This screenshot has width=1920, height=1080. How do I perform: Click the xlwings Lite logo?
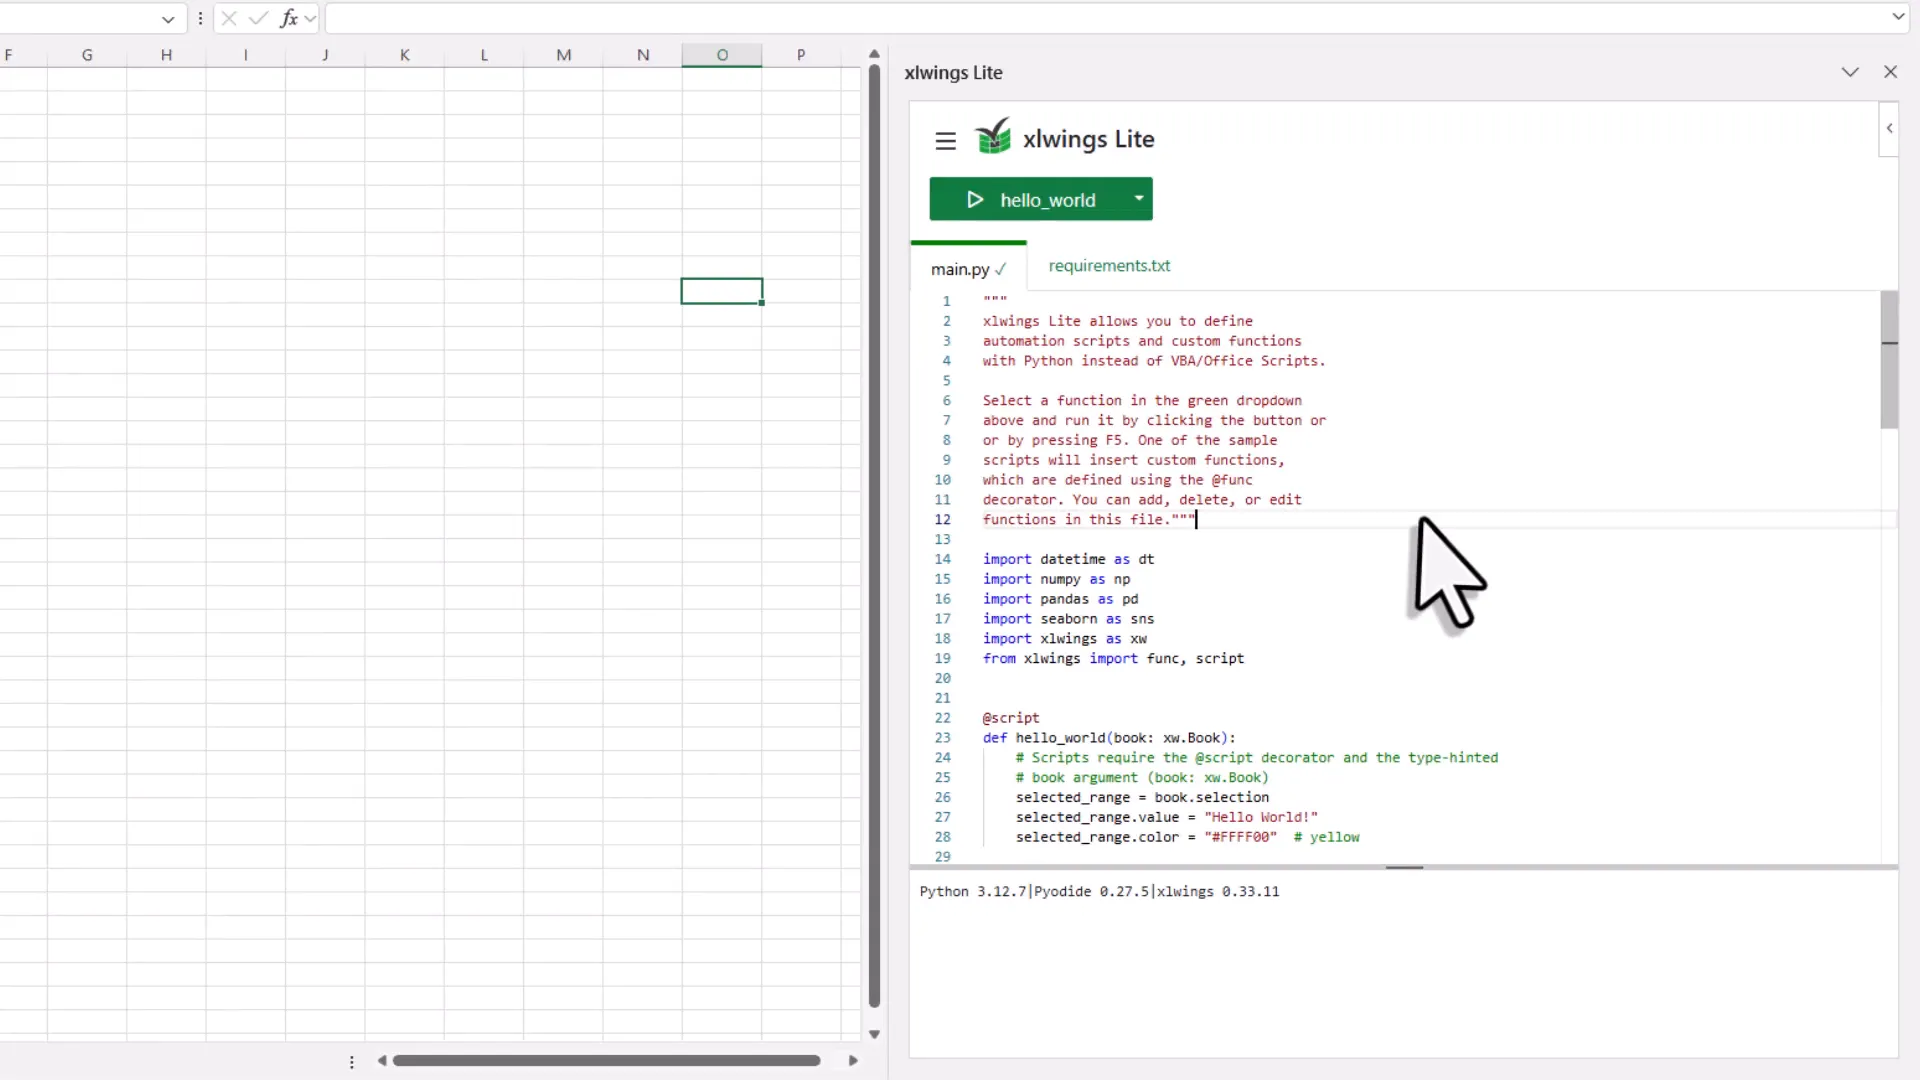coord(994,137)
